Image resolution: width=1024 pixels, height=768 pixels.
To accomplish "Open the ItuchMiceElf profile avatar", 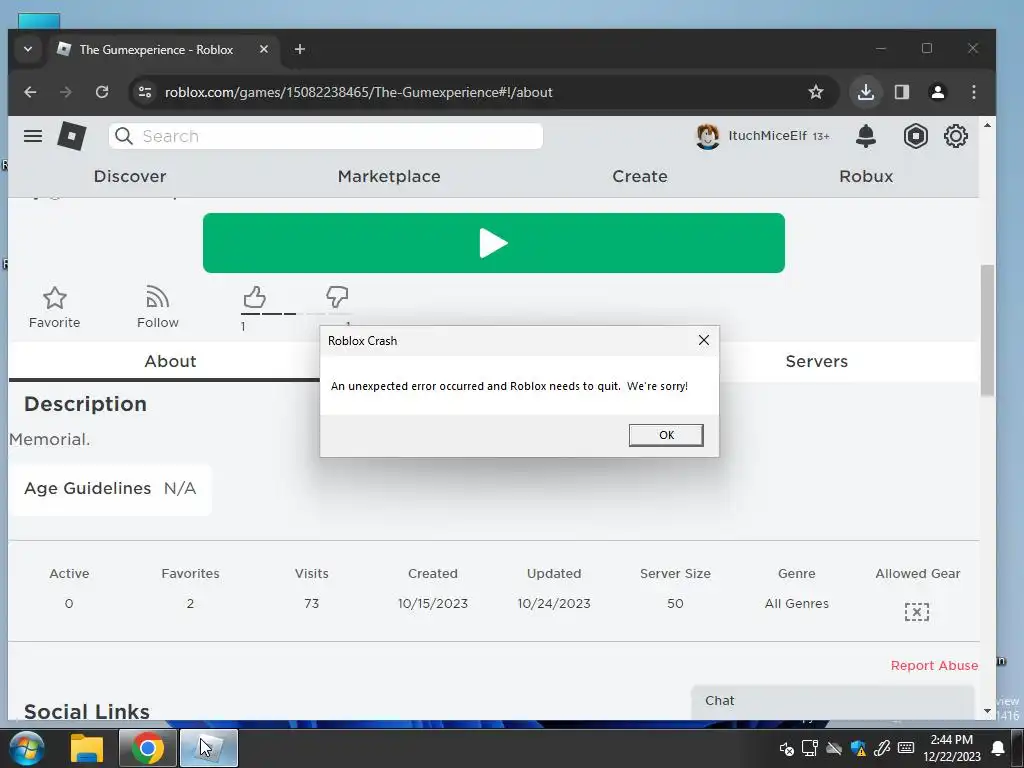I will coord(707,136).
